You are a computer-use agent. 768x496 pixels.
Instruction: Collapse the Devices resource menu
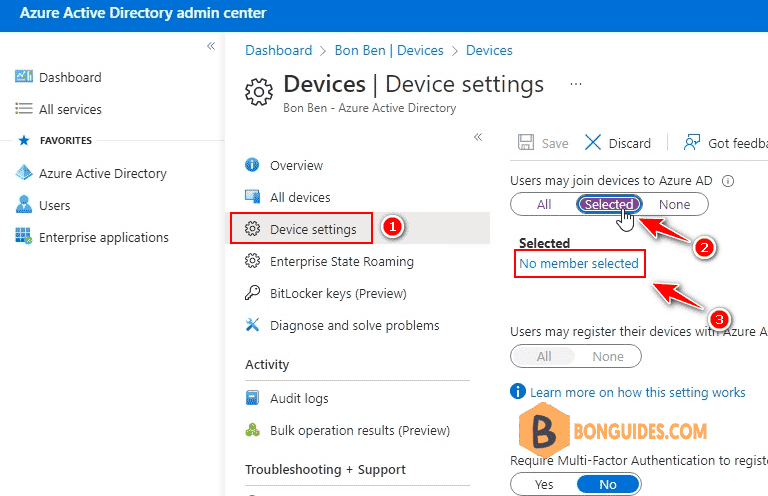478,137
